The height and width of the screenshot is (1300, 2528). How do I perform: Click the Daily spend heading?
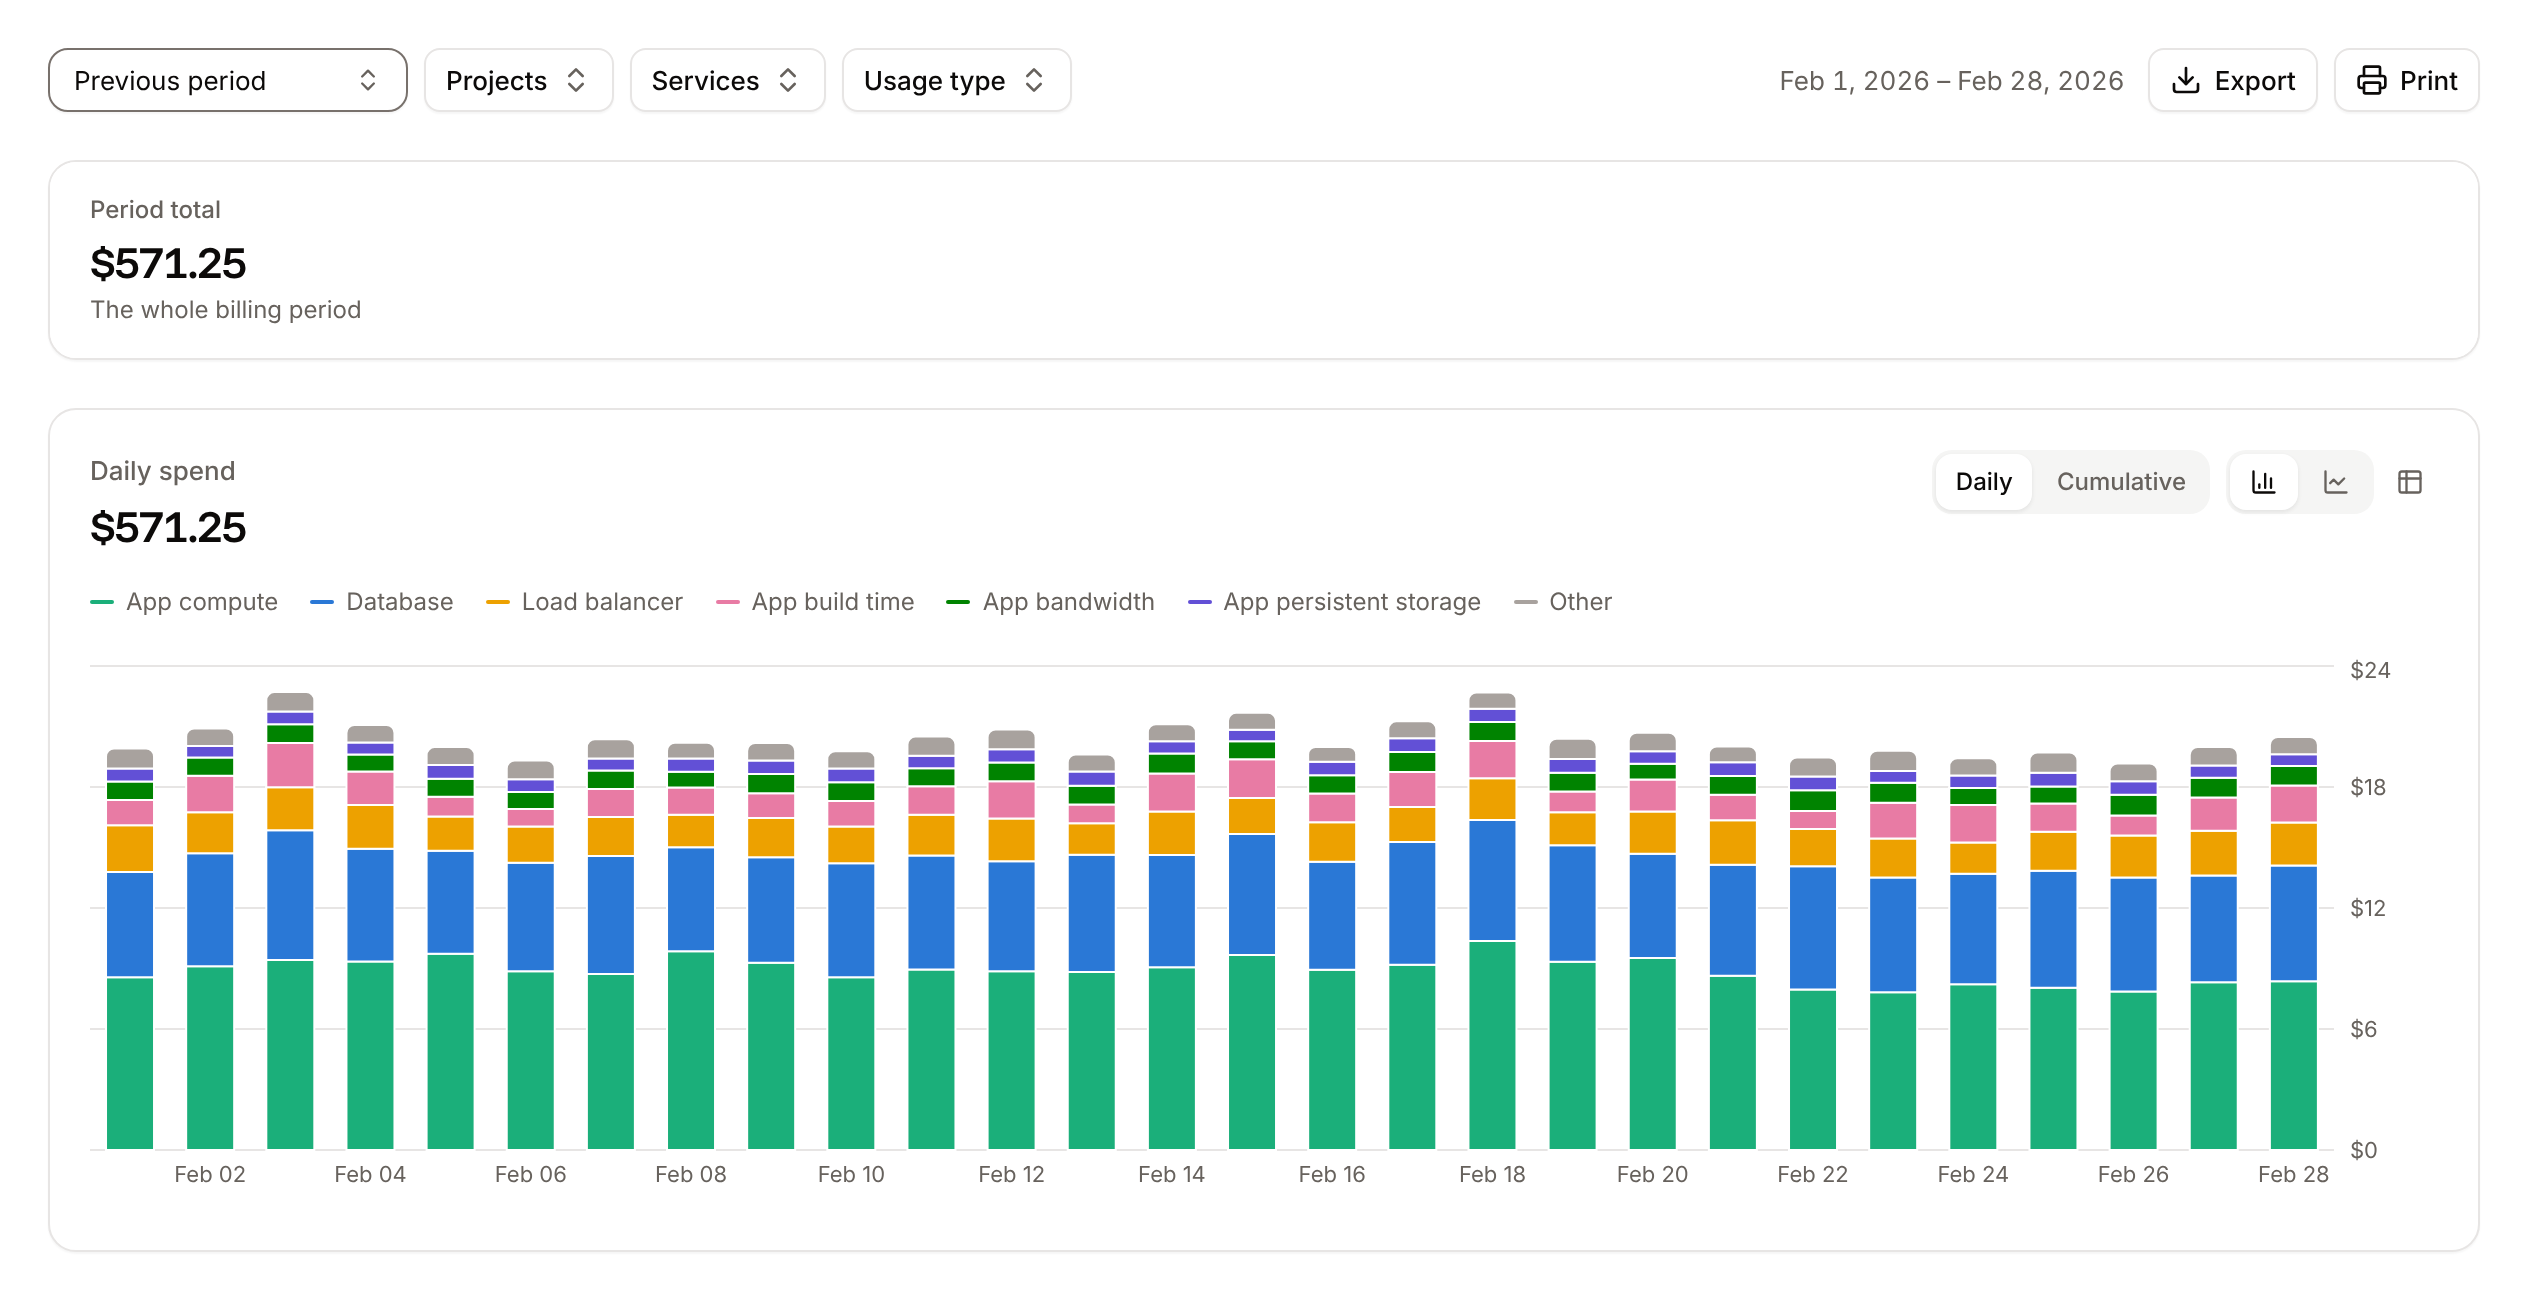[162, 471]
